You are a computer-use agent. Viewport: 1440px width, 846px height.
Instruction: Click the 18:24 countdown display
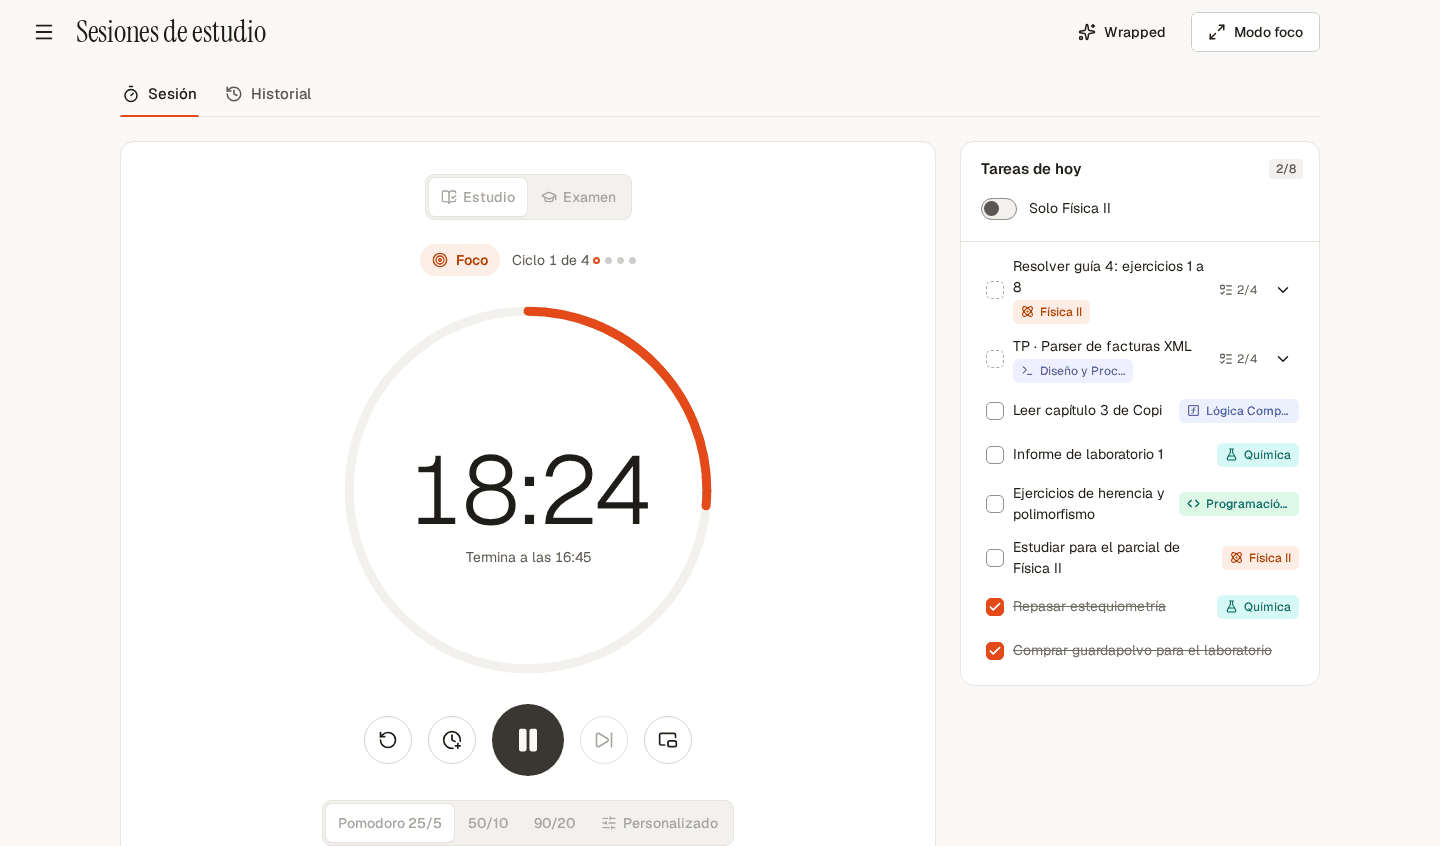coord(530,490)
